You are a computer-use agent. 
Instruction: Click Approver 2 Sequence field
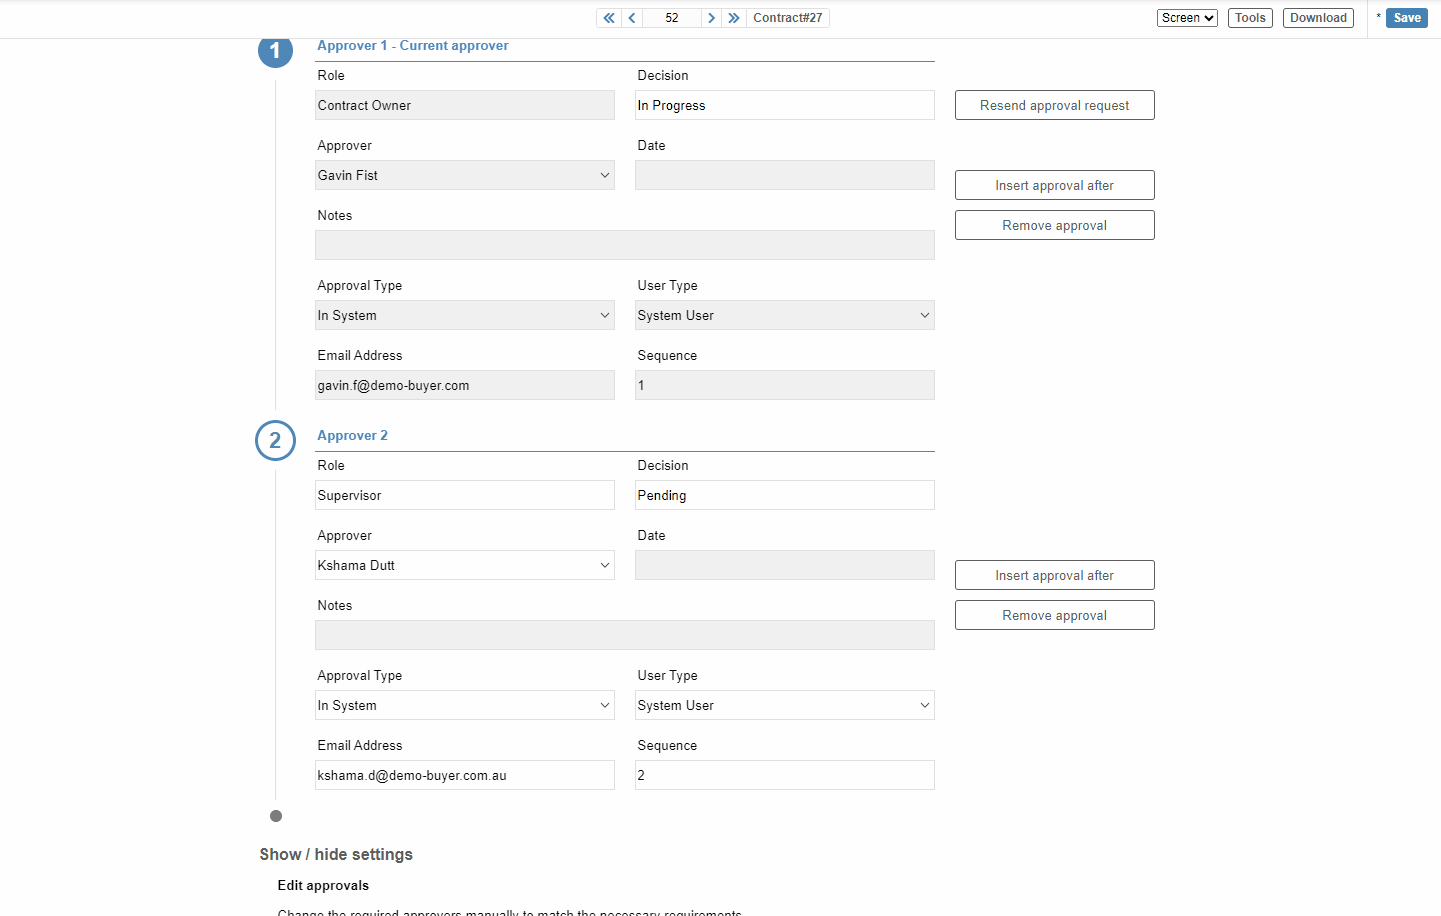[785, 775]
